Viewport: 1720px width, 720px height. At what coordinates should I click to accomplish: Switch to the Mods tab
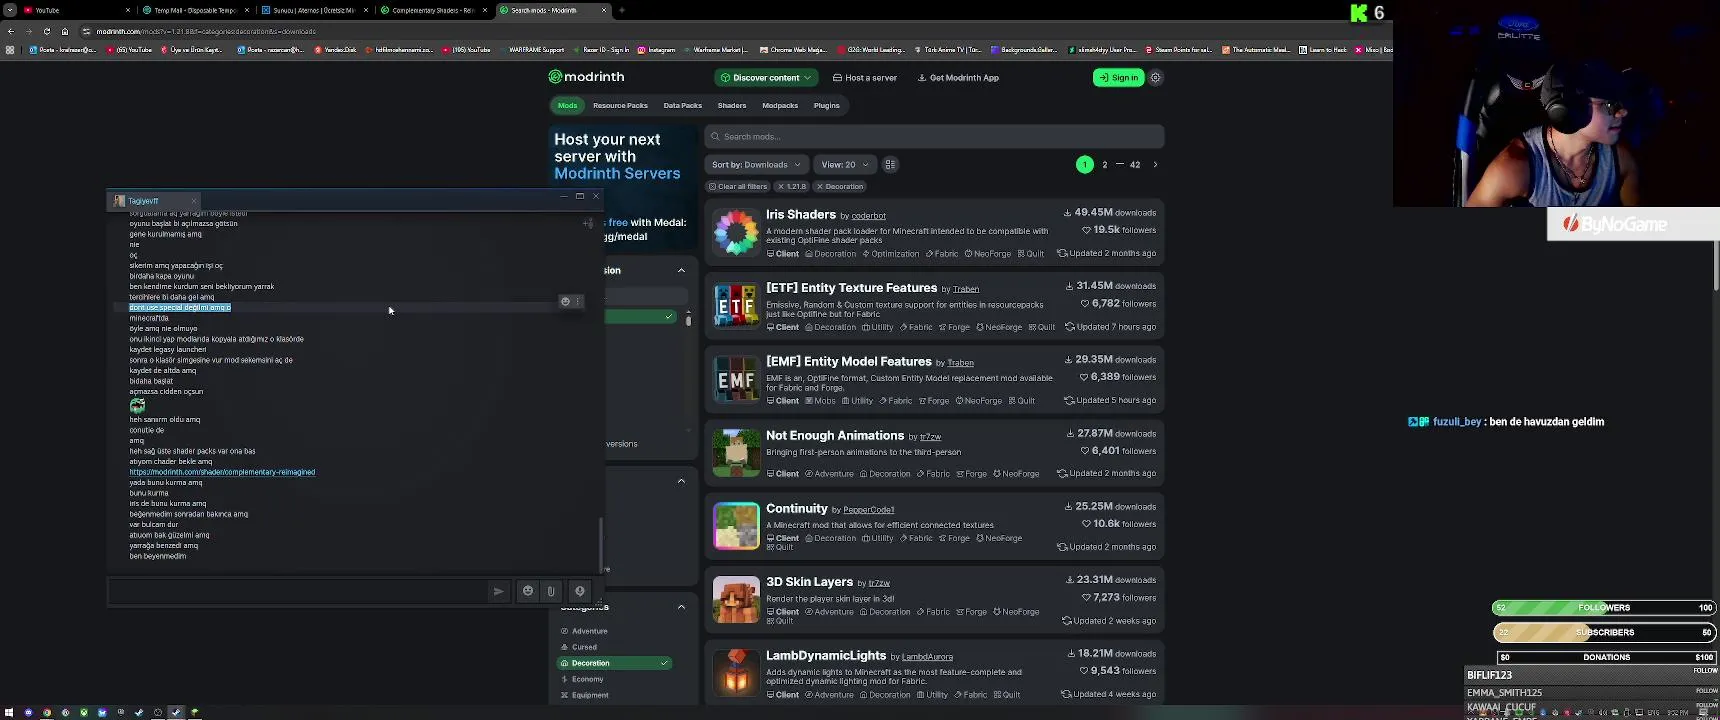(567, 105)
